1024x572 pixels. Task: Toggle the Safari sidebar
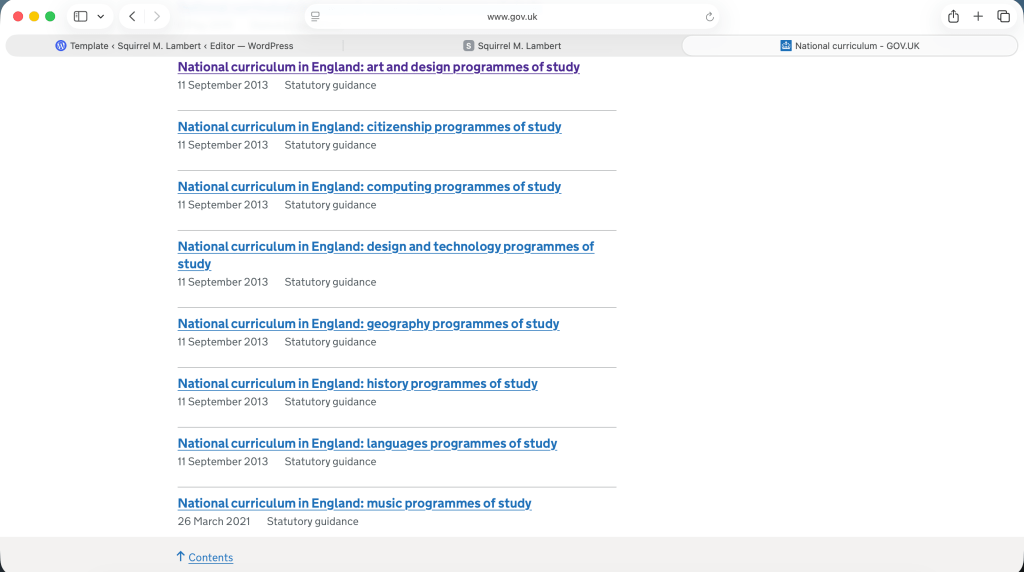80,17
